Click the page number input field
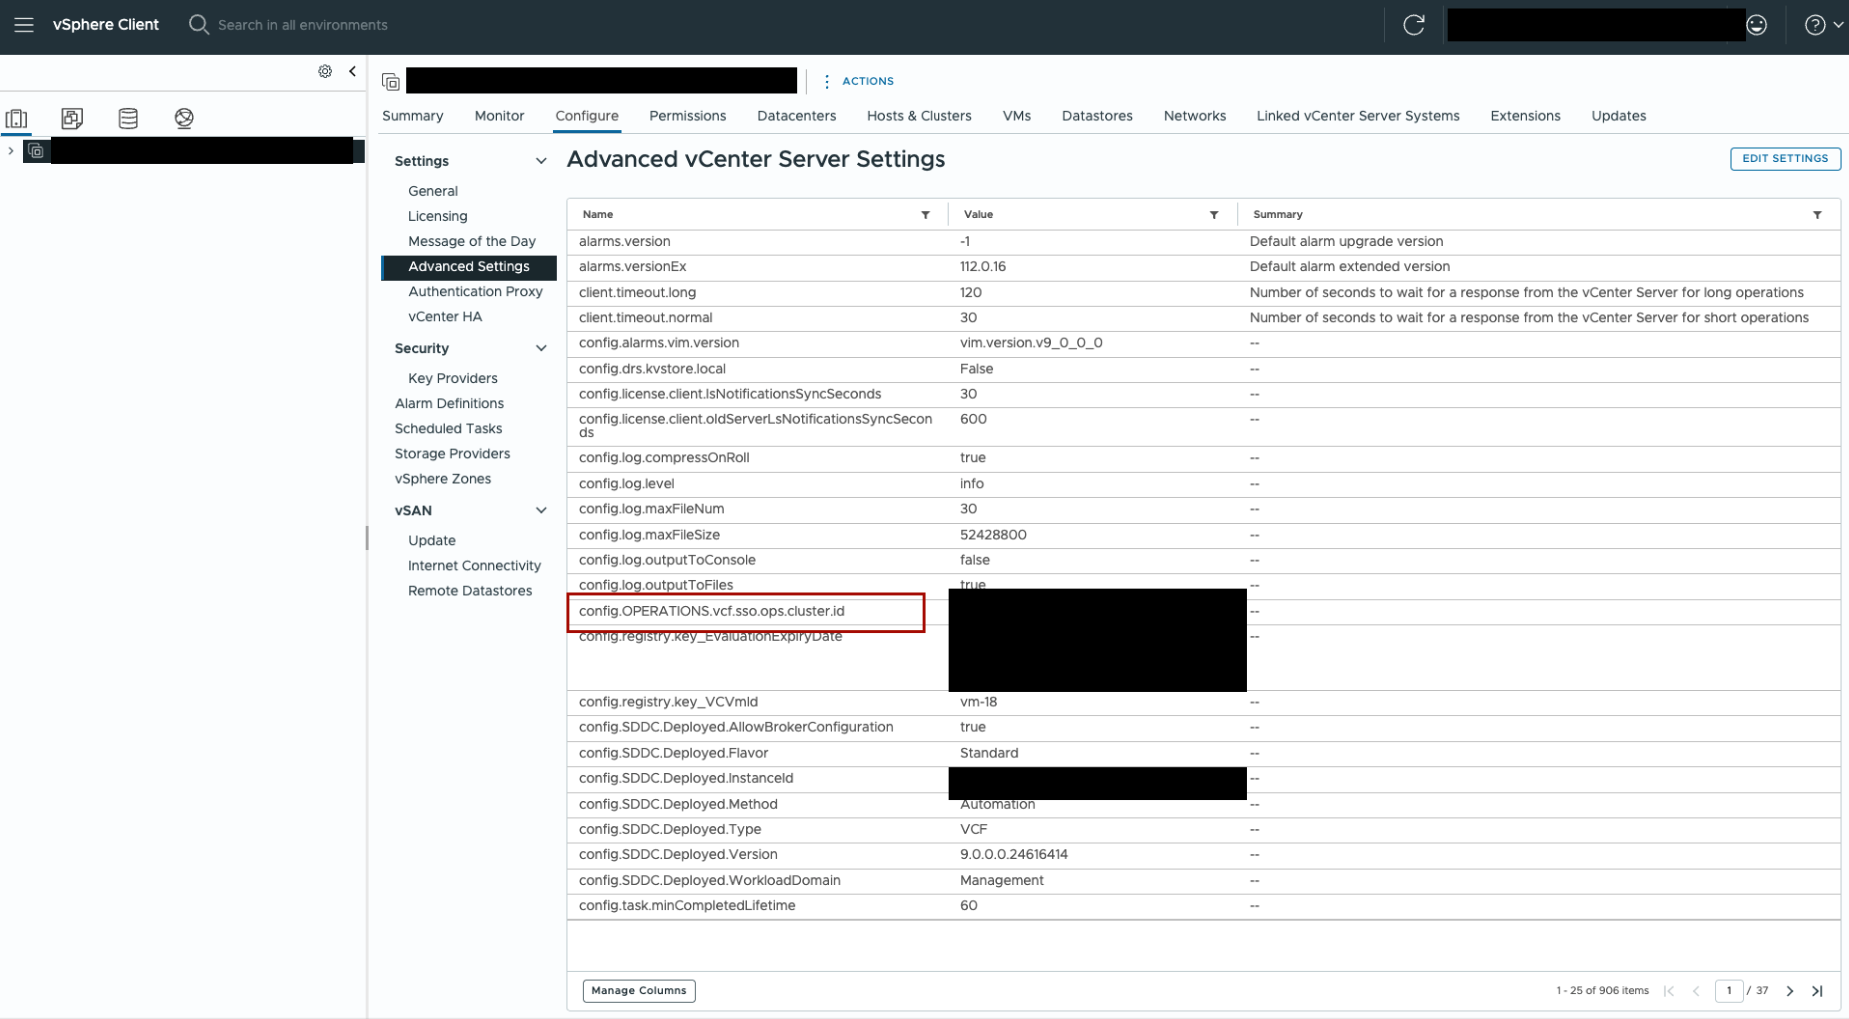The width and height of the screenshot is (1849, 1019). 1728,991
